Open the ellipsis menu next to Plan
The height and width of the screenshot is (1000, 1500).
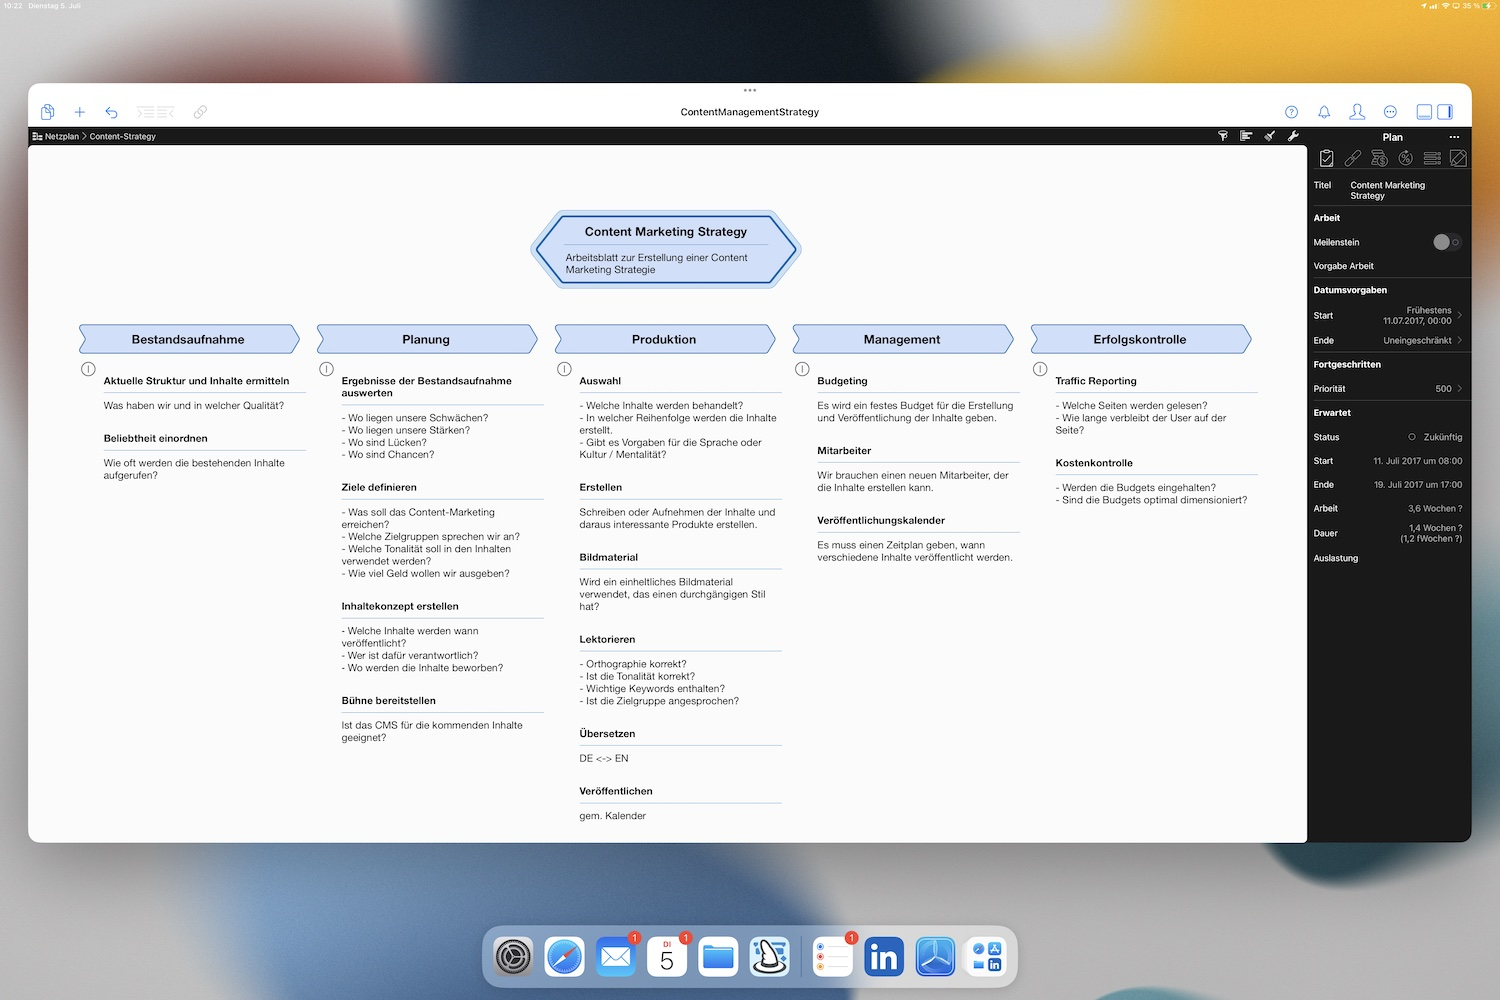tap(1455, 137)
